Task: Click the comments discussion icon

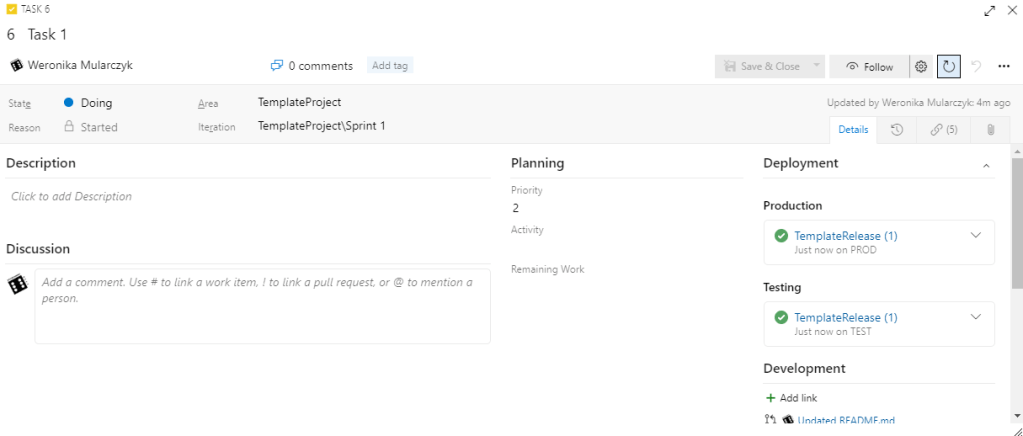Action: [x=277, y=66]
